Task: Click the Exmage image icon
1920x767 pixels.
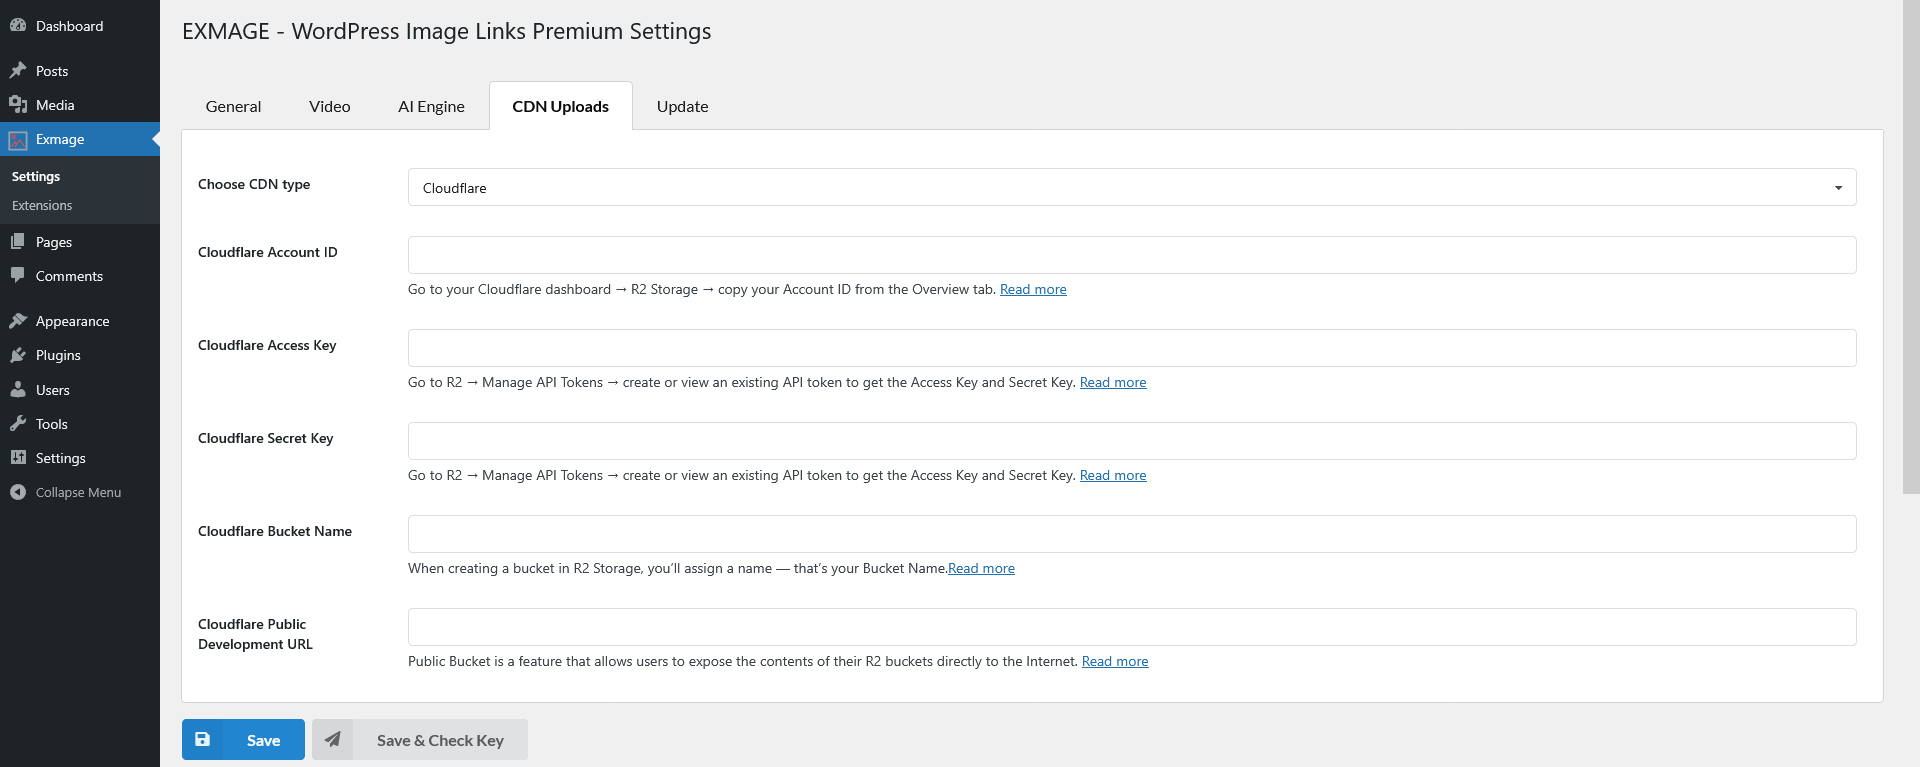Action: tap(18, 140)
